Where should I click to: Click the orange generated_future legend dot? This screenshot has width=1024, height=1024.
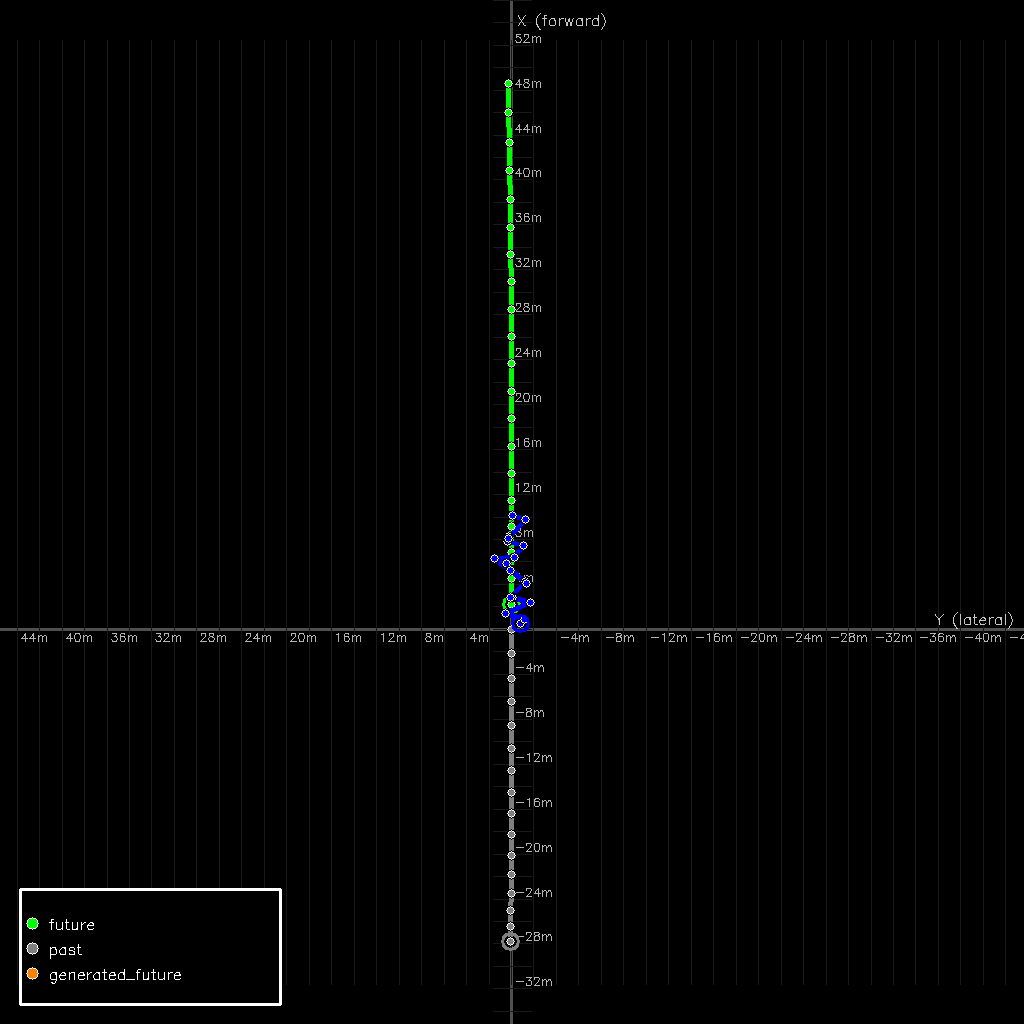point(33,974)
